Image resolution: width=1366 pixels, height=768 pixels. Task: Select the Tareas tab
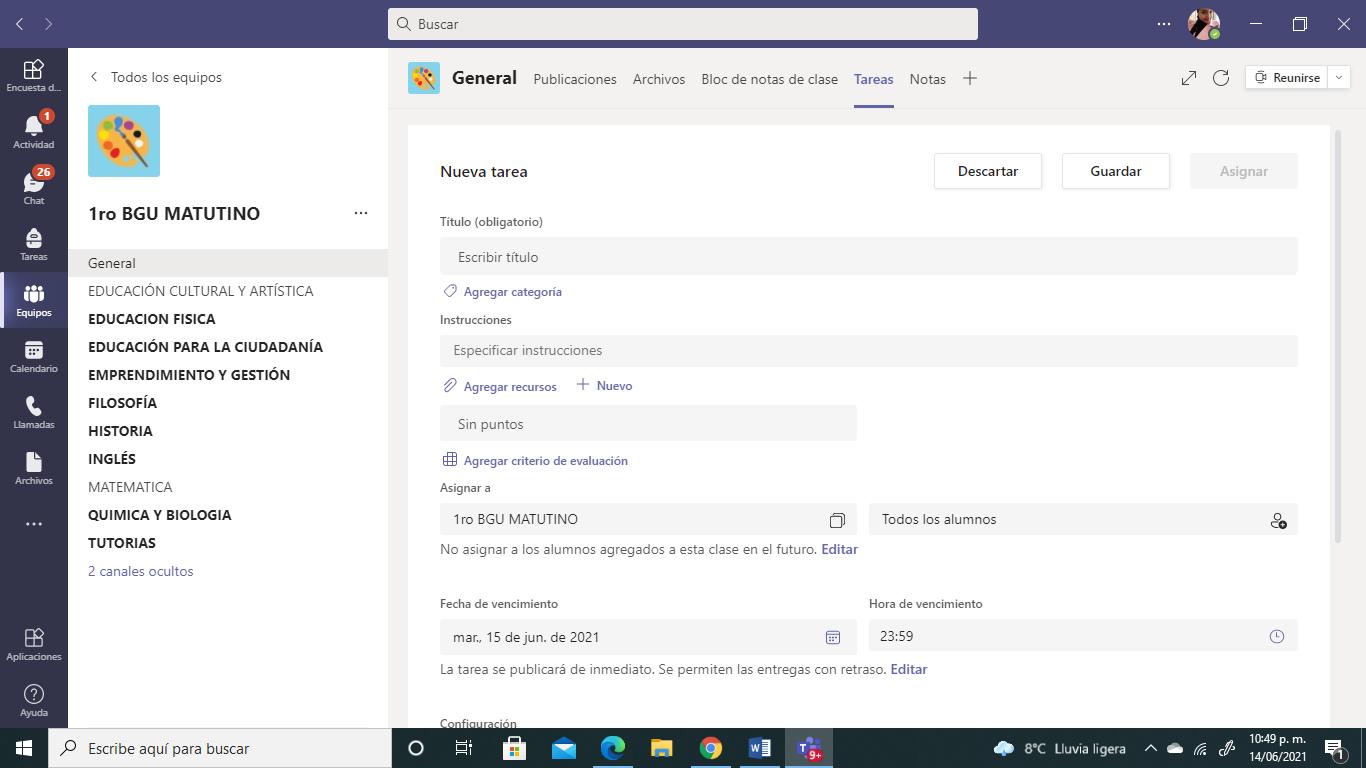[874, 79]
